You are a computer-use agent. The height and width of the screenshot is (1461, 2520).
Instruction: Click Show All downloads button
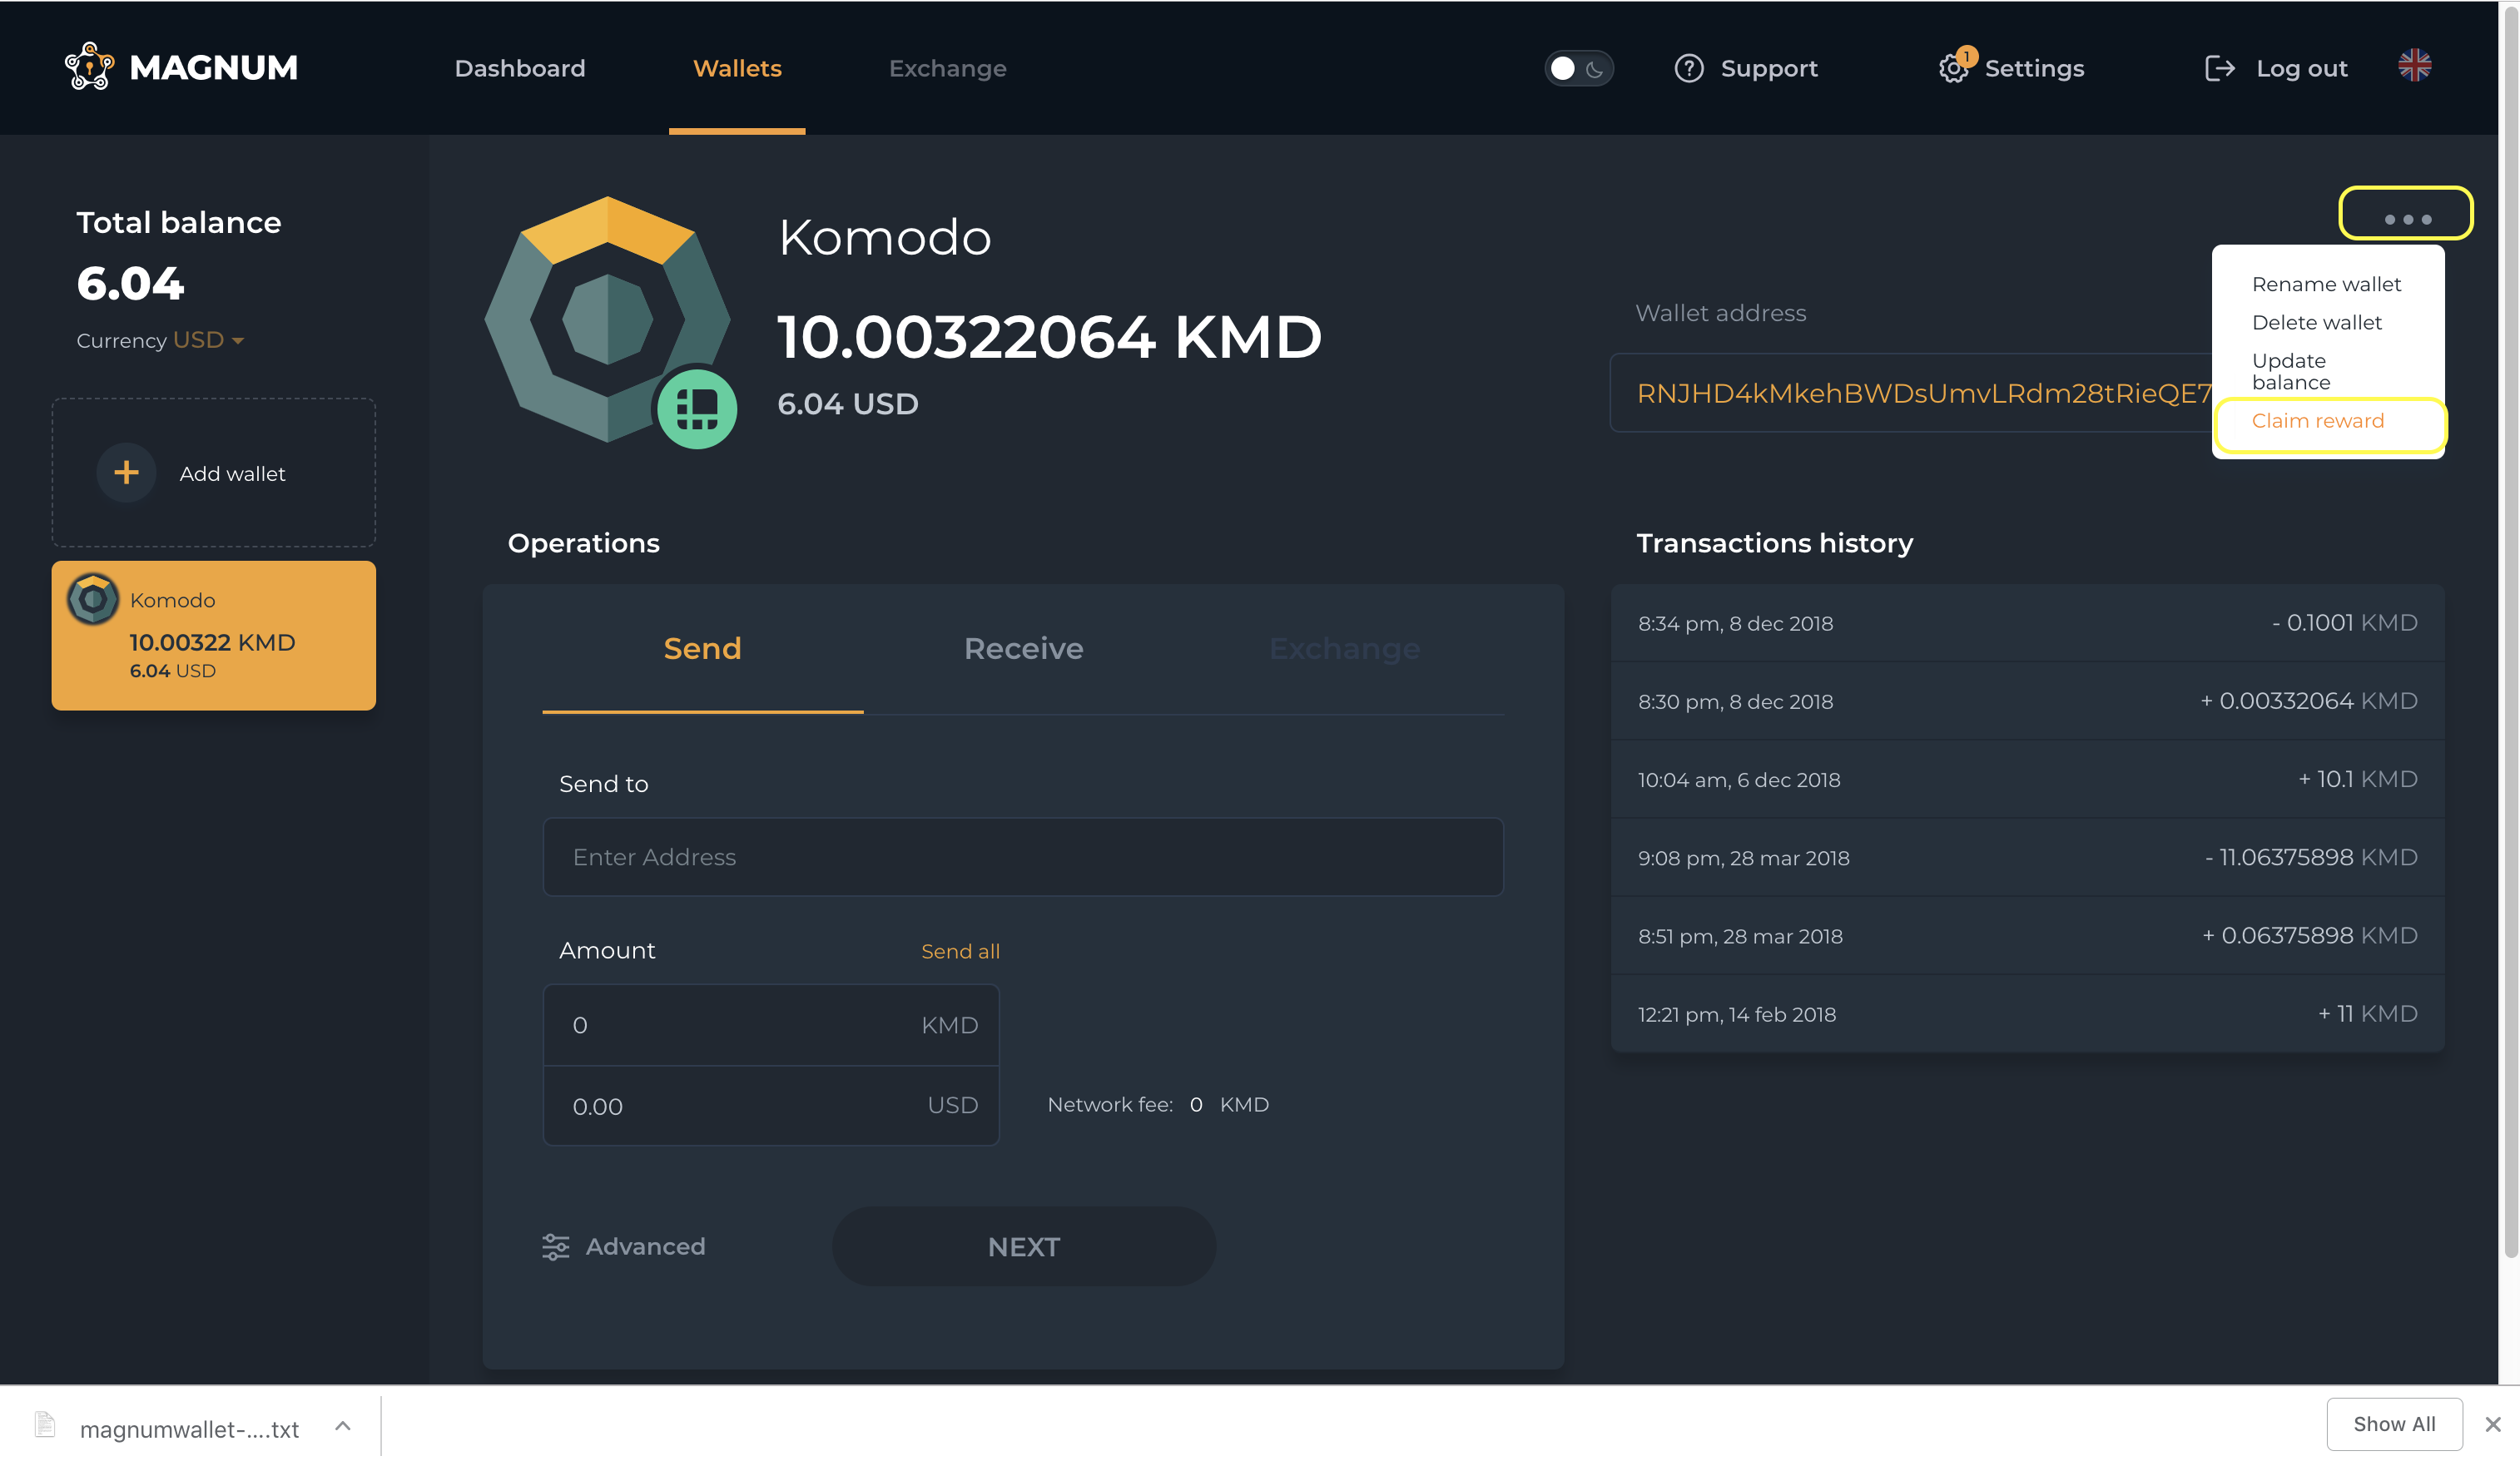[x=2393, y=1424]
